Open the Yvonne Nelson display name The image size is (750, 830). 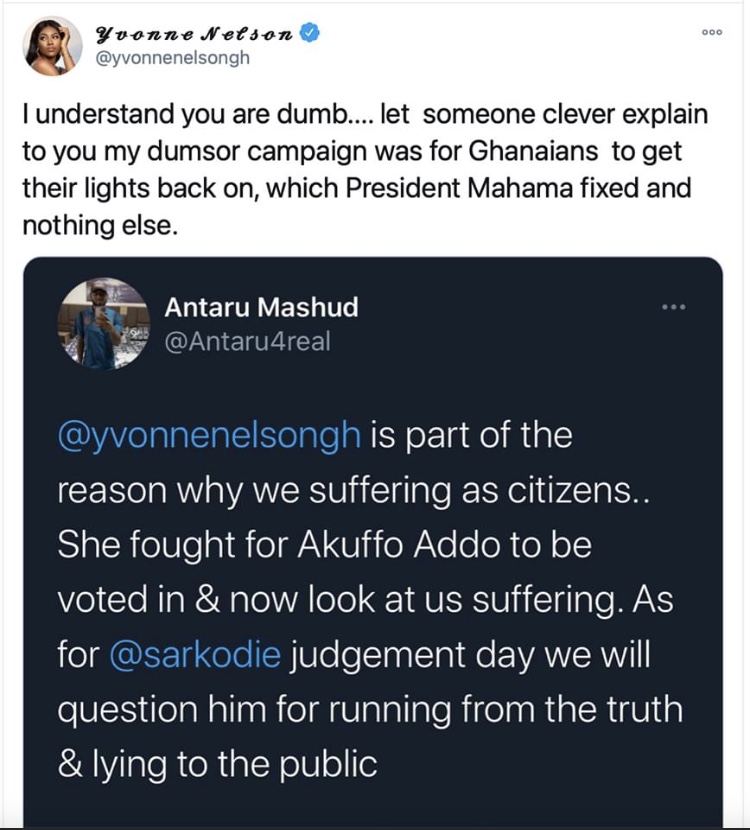click(x=193, y=34)
